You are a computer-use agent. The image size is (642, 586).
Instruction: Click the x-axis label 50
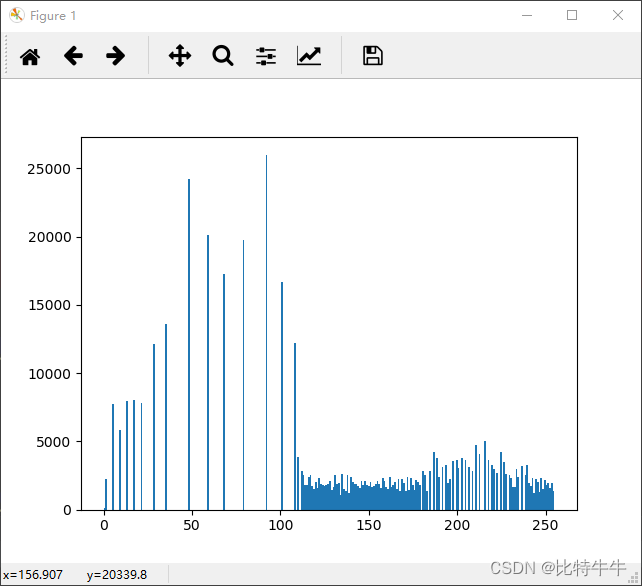pos(191,525)
